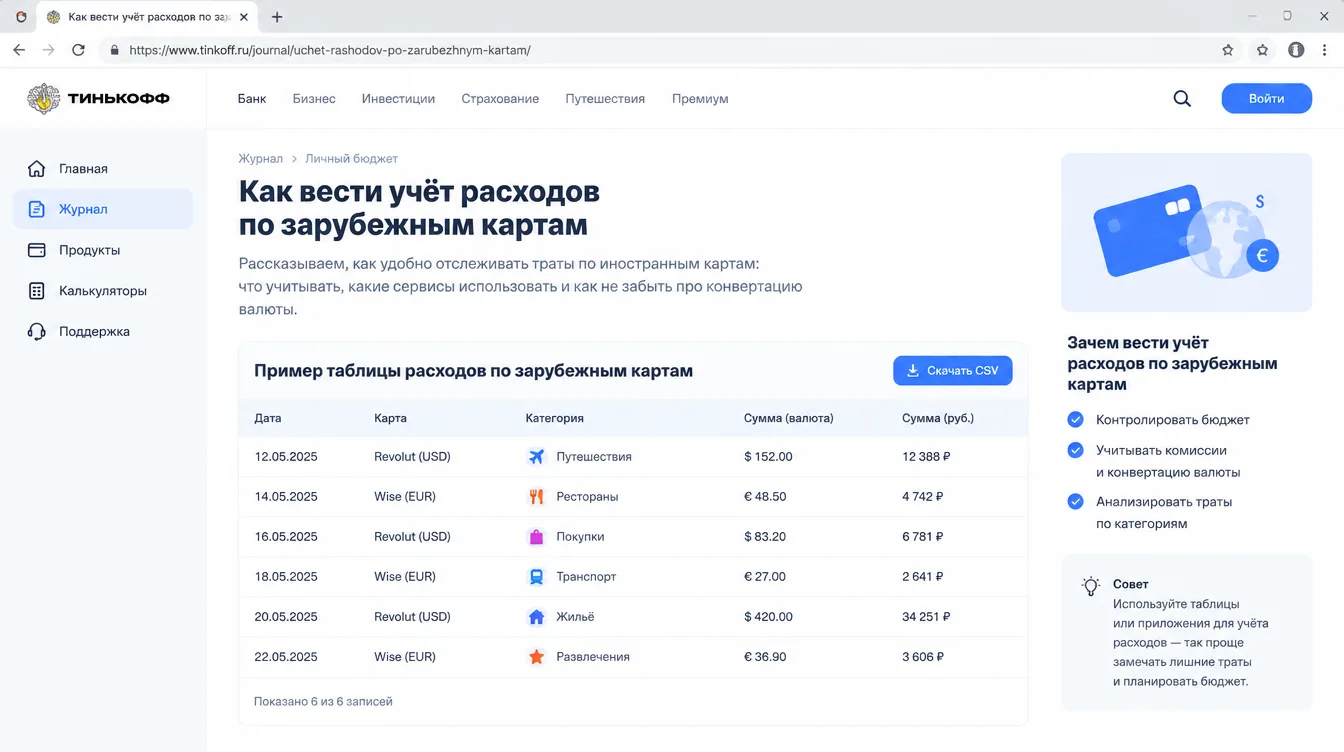The height and width of the screenshot is (752, 1344).
Task: Follow the Журнал breadcrumb link
Action: click(260, 159)
